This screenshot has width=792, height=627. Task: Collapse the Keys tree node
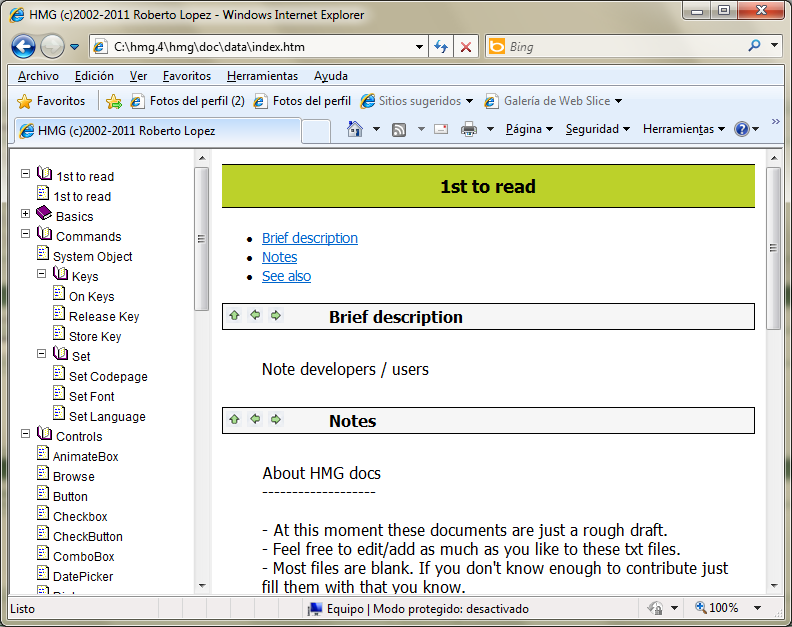click(x=41, y=273)
